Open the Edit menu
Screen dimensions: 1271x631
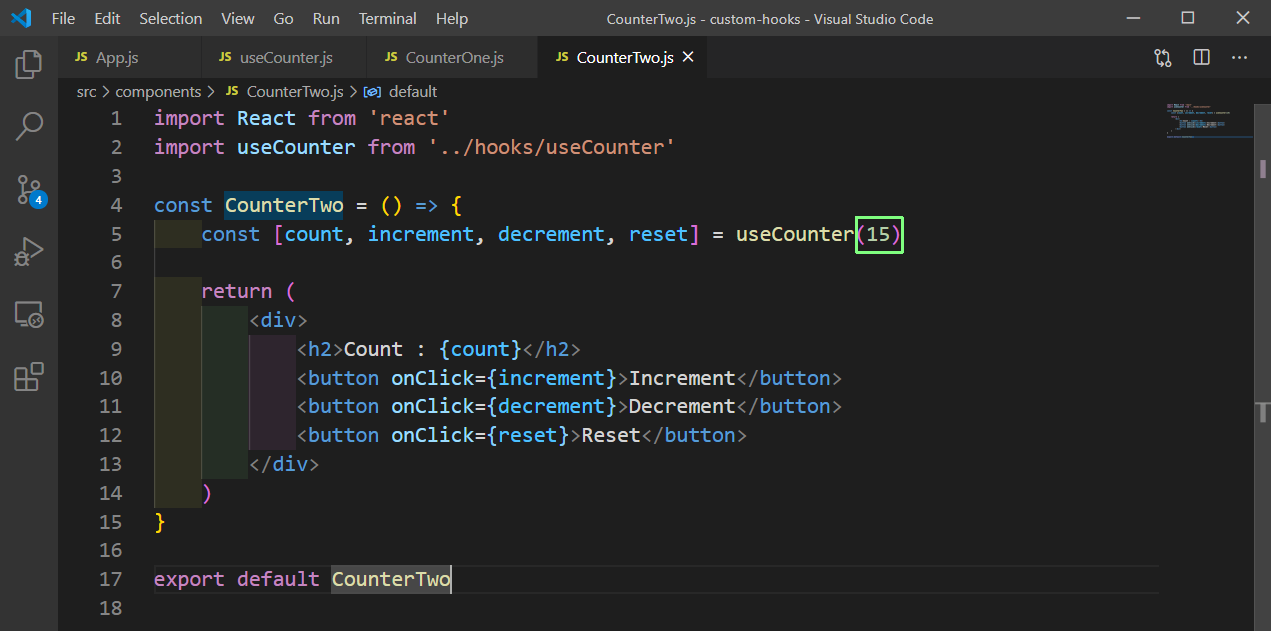click(x=107, y=18)
